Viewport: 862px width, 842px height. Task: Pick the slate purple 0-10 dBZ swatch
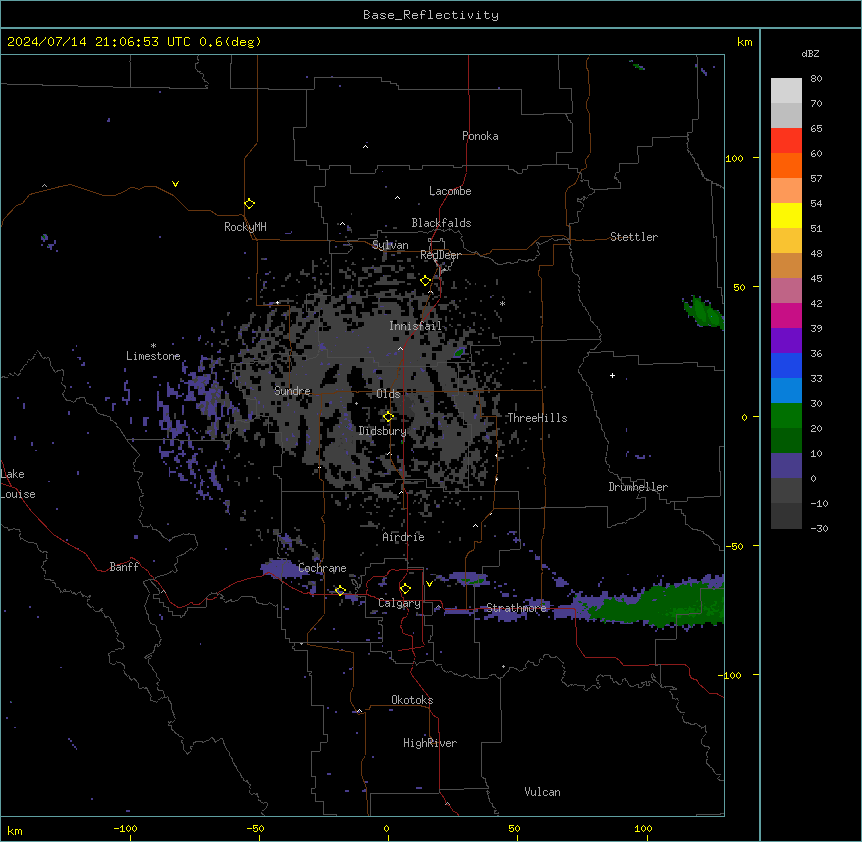point(786,466)
